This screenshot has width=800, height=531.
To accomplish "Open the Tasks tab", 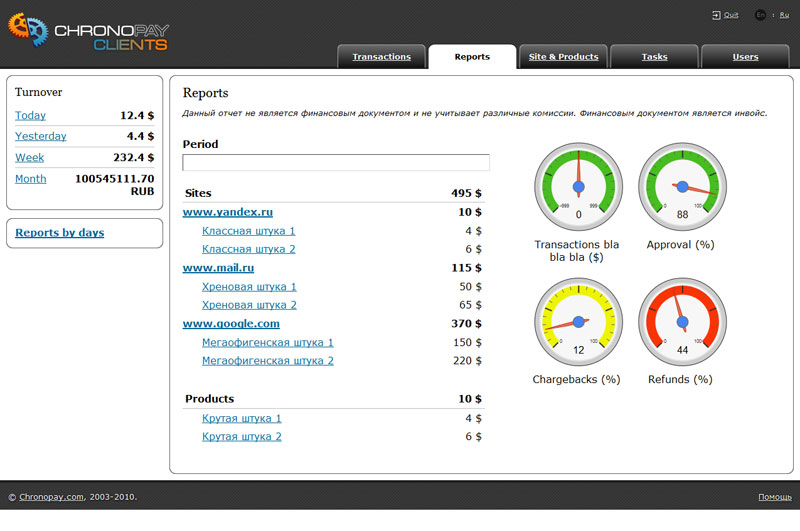I will [654, 57].
